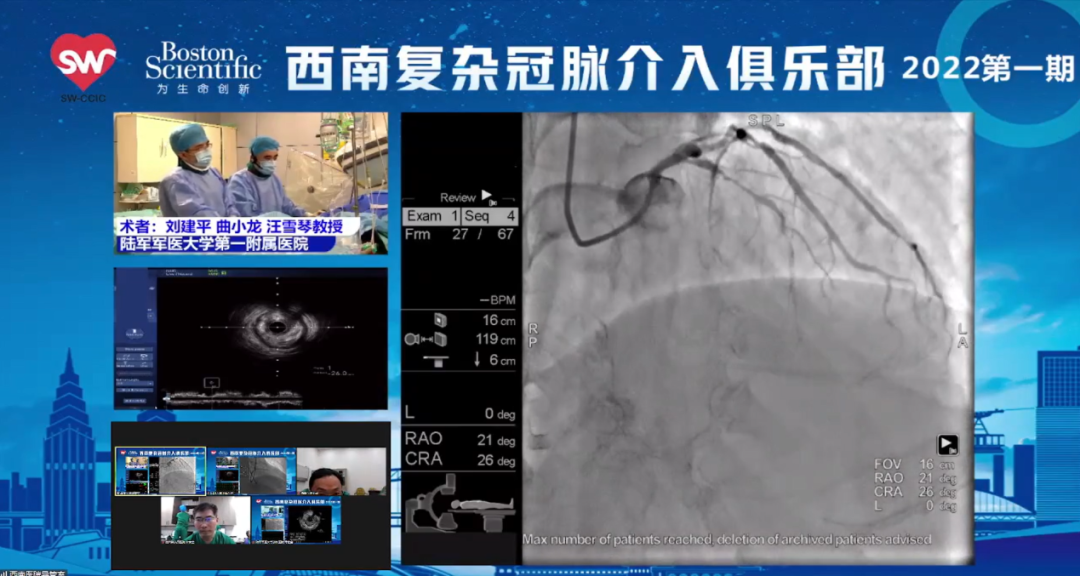Click the L 0 deg overlay on the angiogram

[x=915, y=506]
